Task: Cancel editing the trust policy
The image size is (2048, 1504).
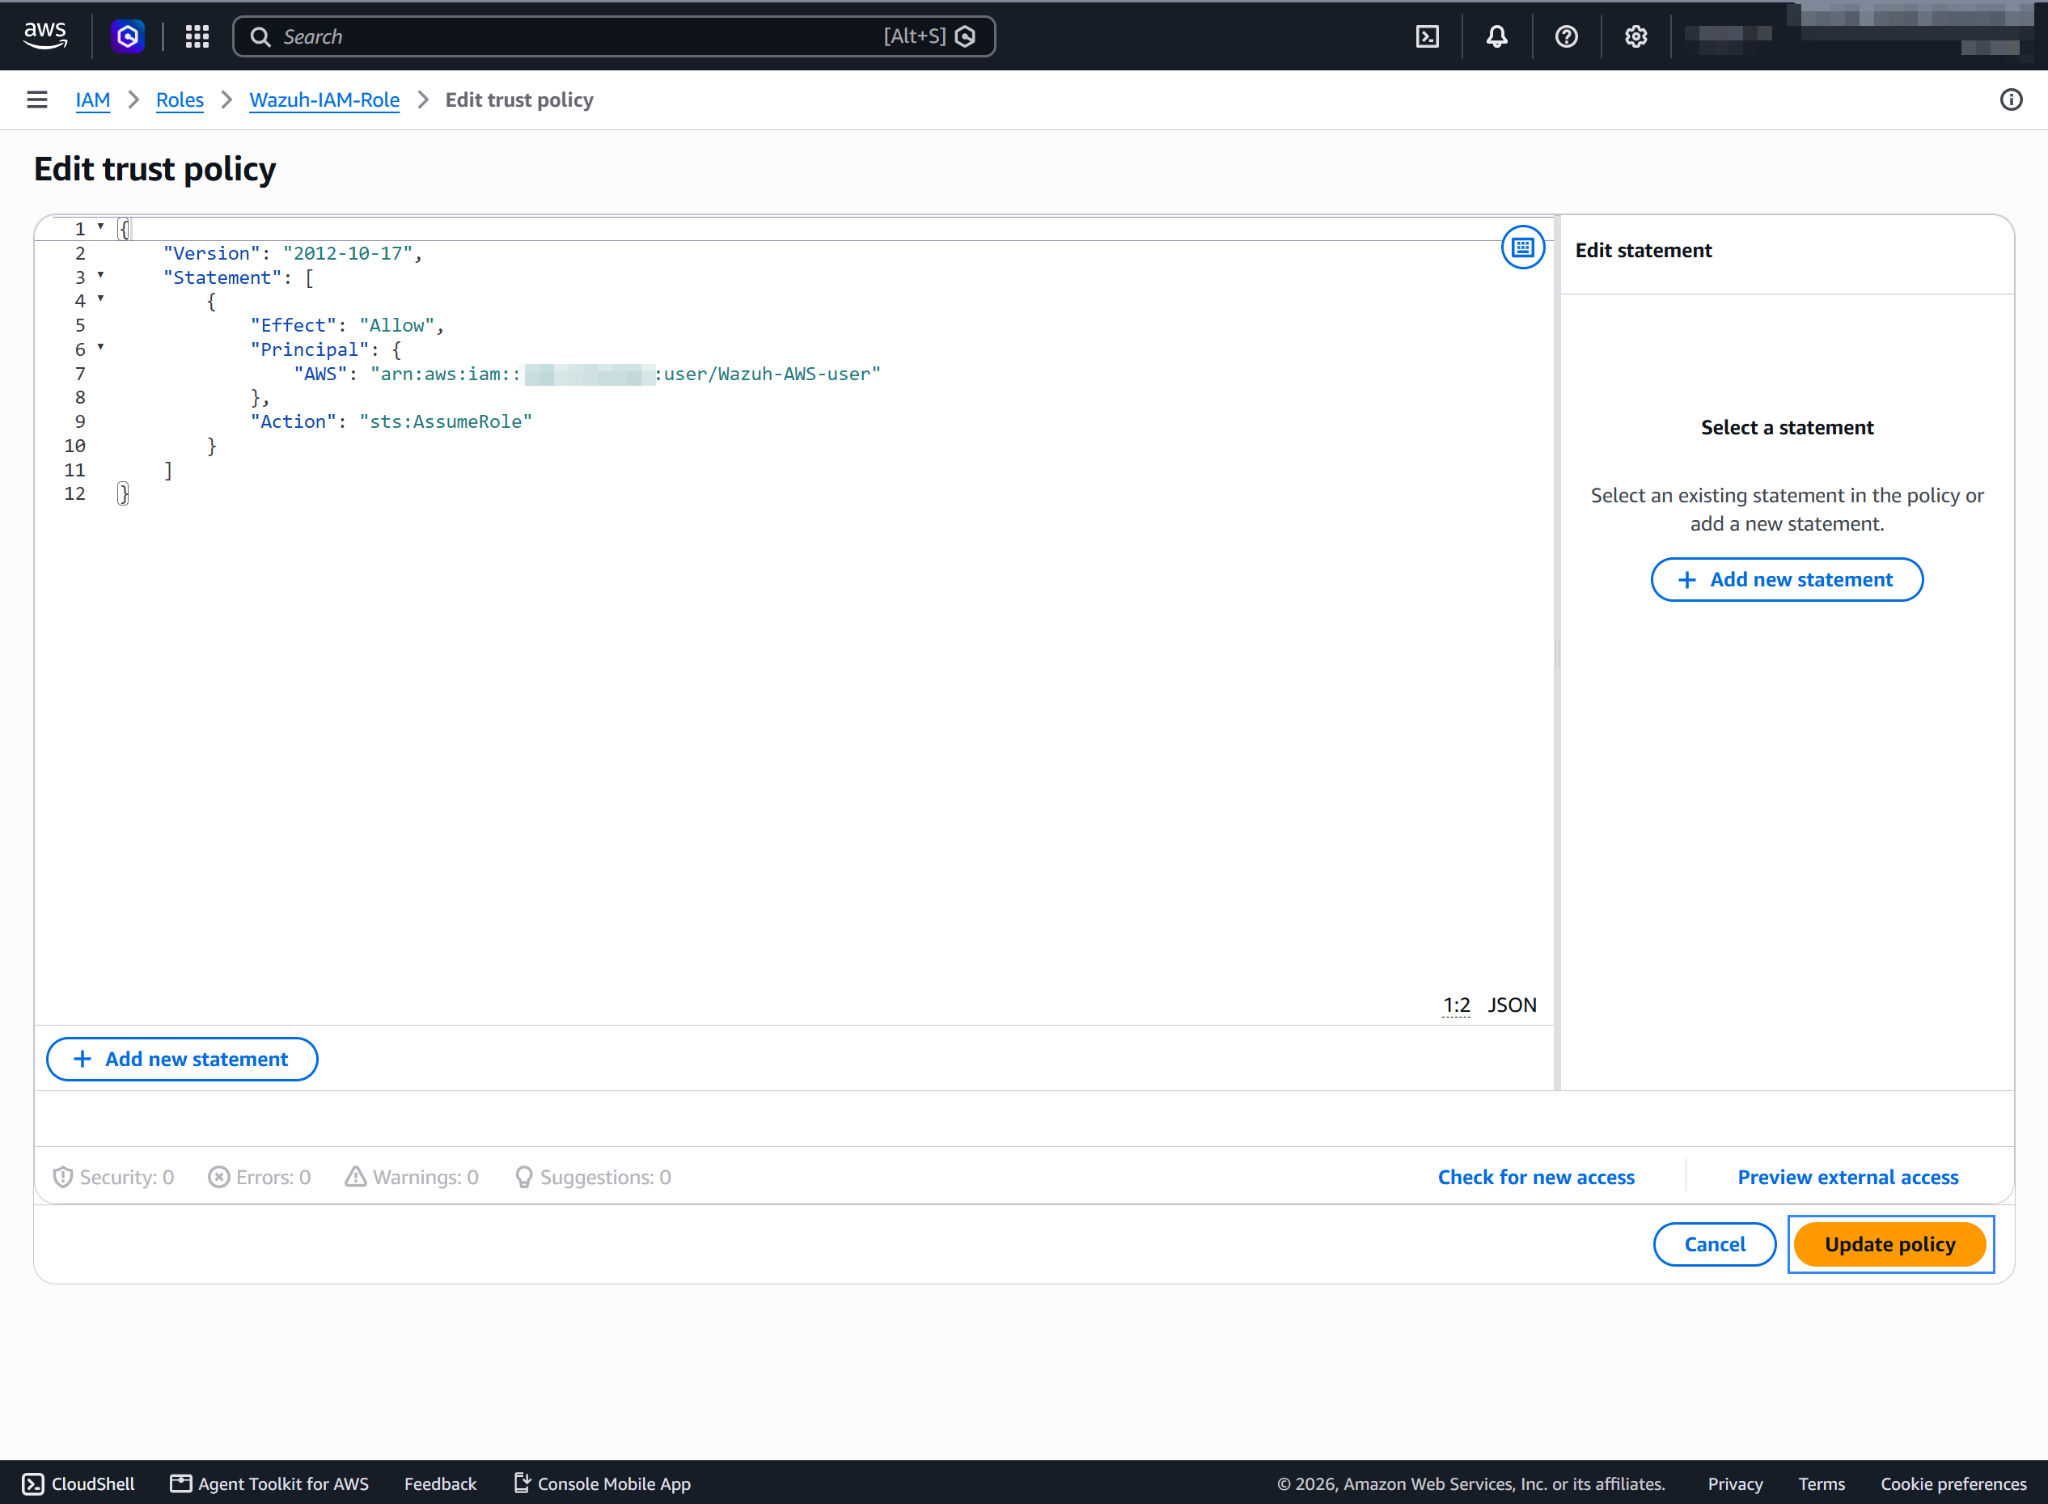Action: pyautogui.click(x=1714, y=1244)
